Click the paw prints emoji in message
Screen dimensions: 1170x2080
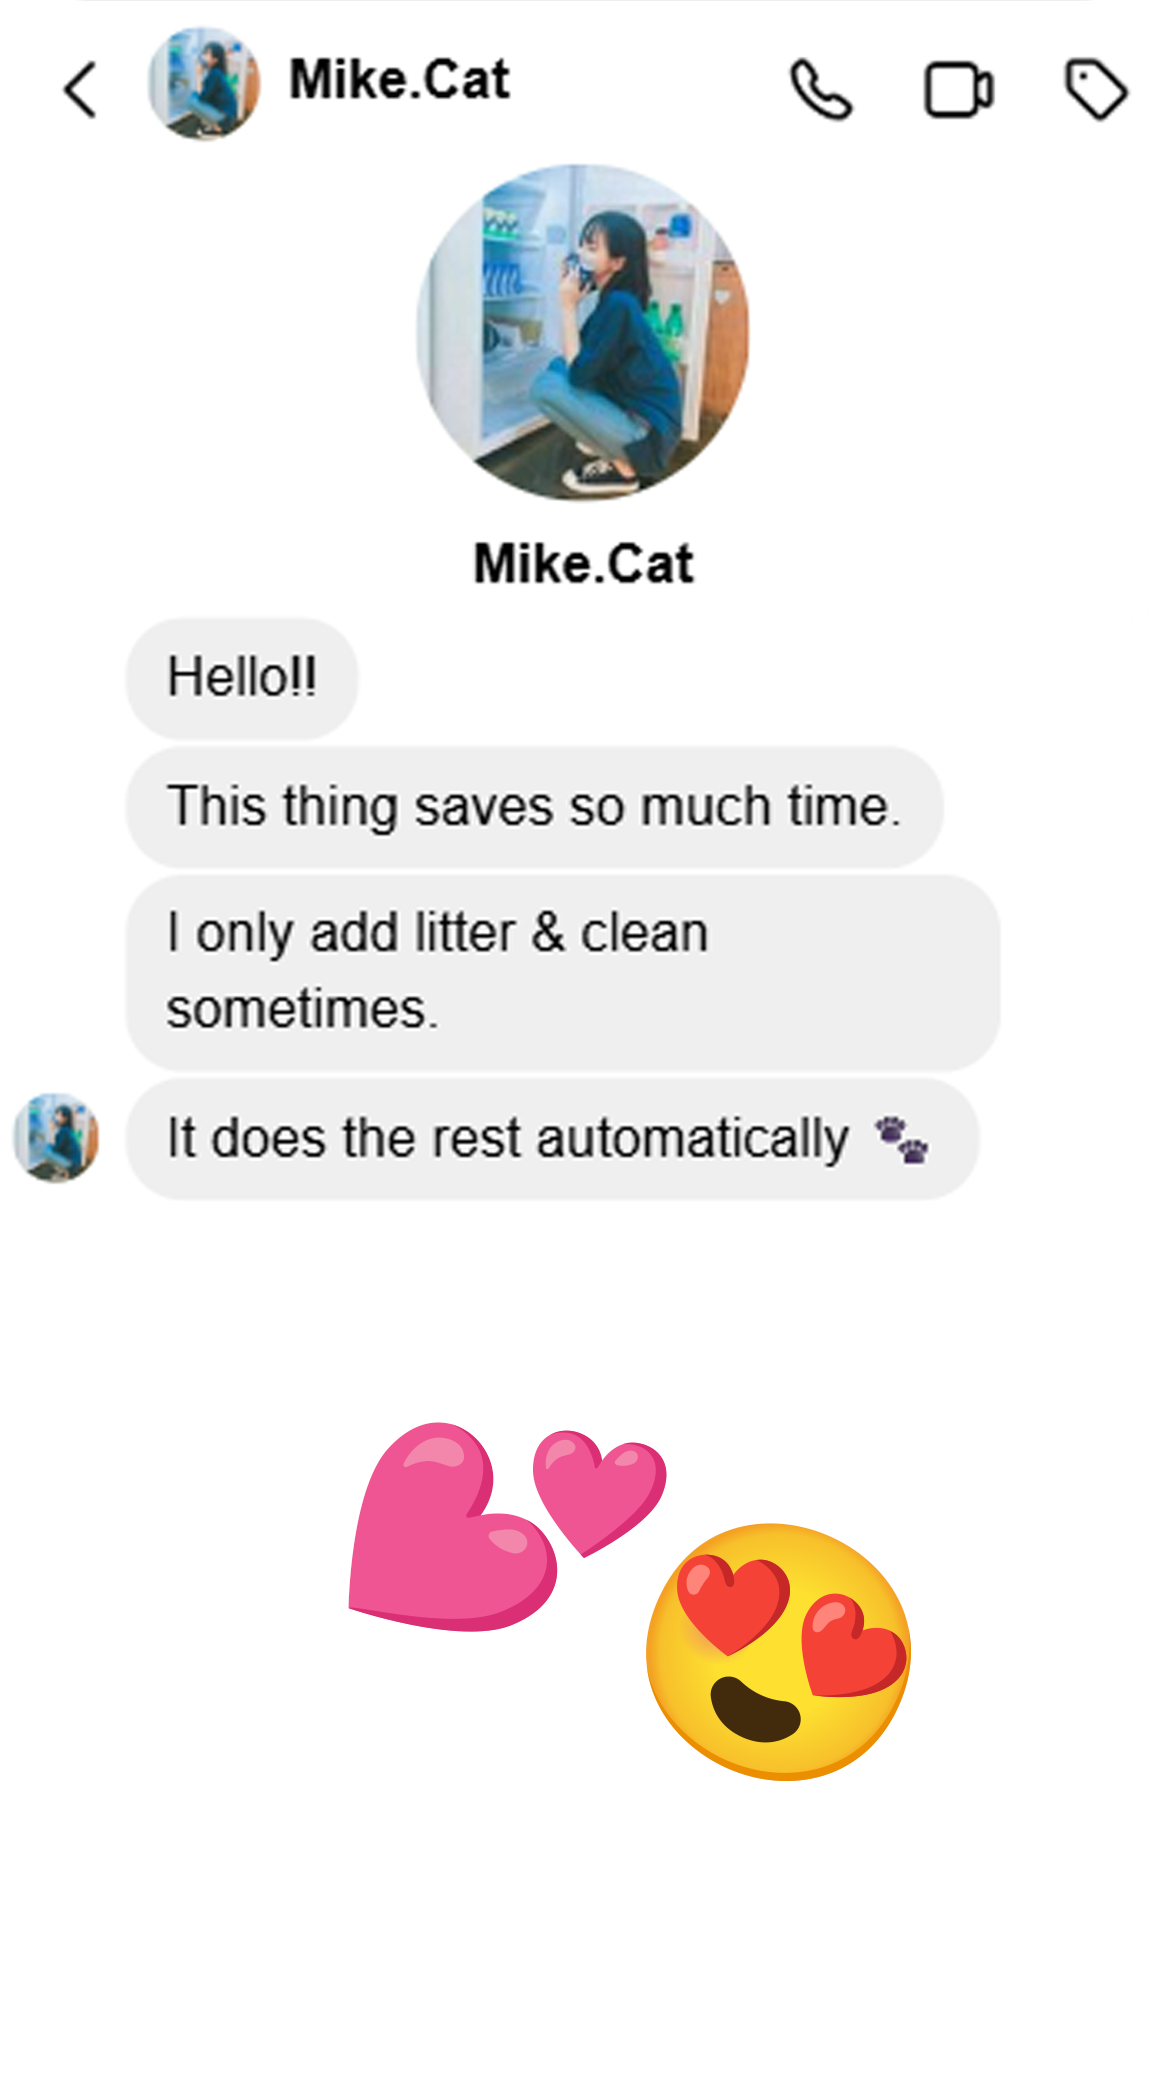click(902, 1141)
